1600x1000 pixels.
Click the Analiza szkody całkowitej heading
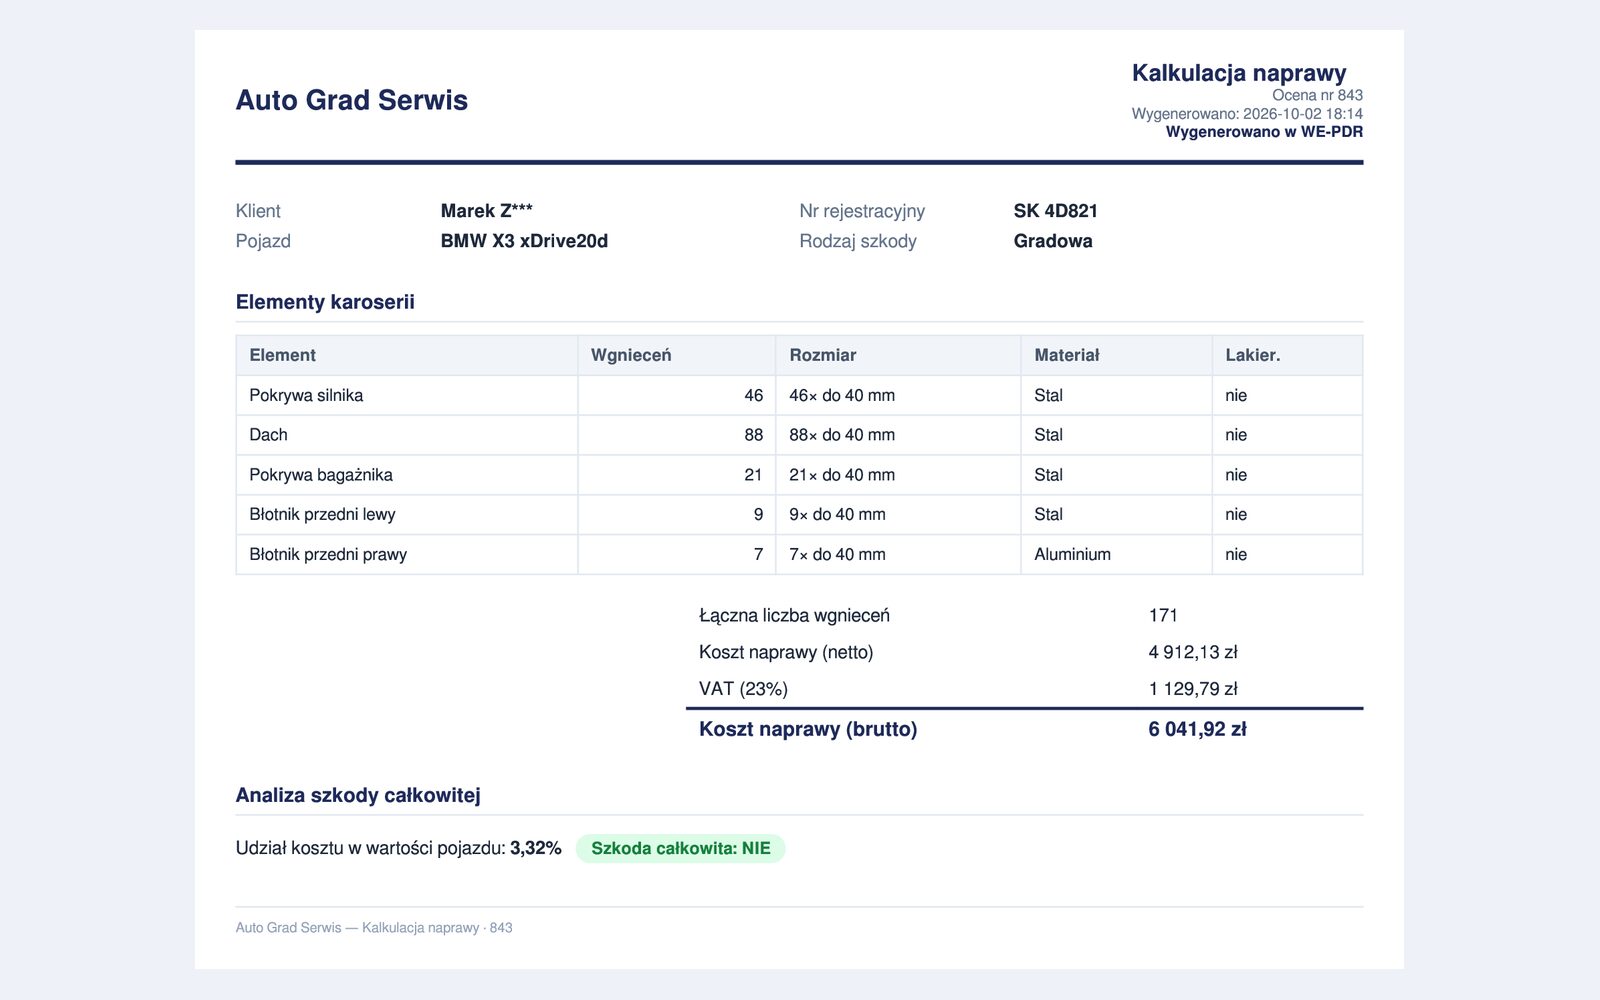tap(358, 795)
